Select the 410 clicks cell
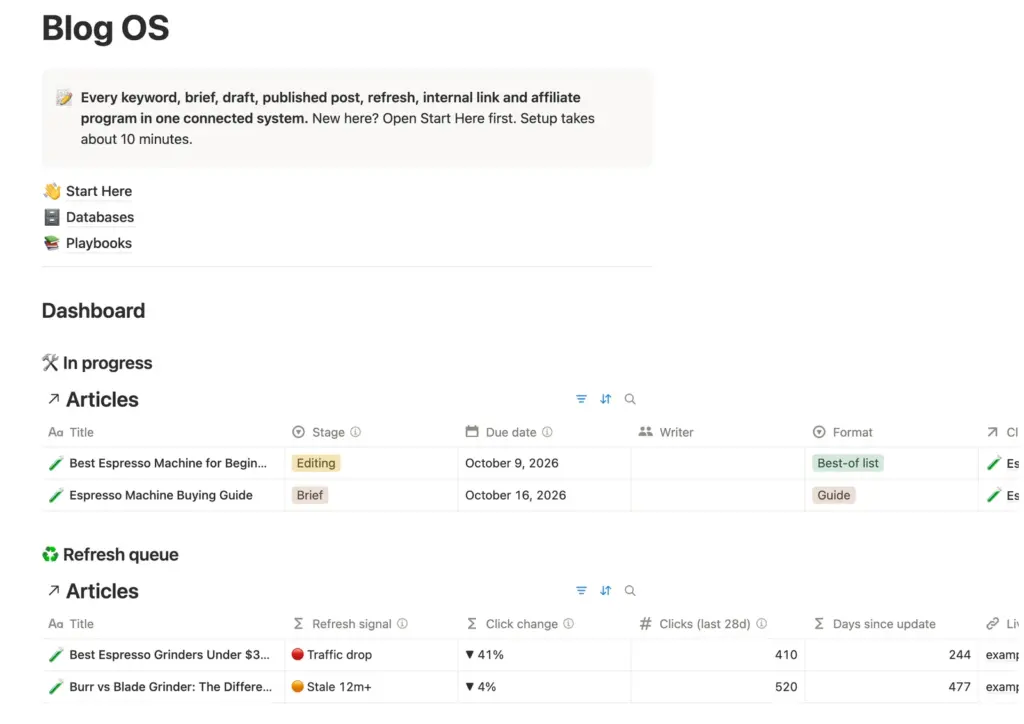The width and height of the screenshot is (1024, 724). (718, 655)
